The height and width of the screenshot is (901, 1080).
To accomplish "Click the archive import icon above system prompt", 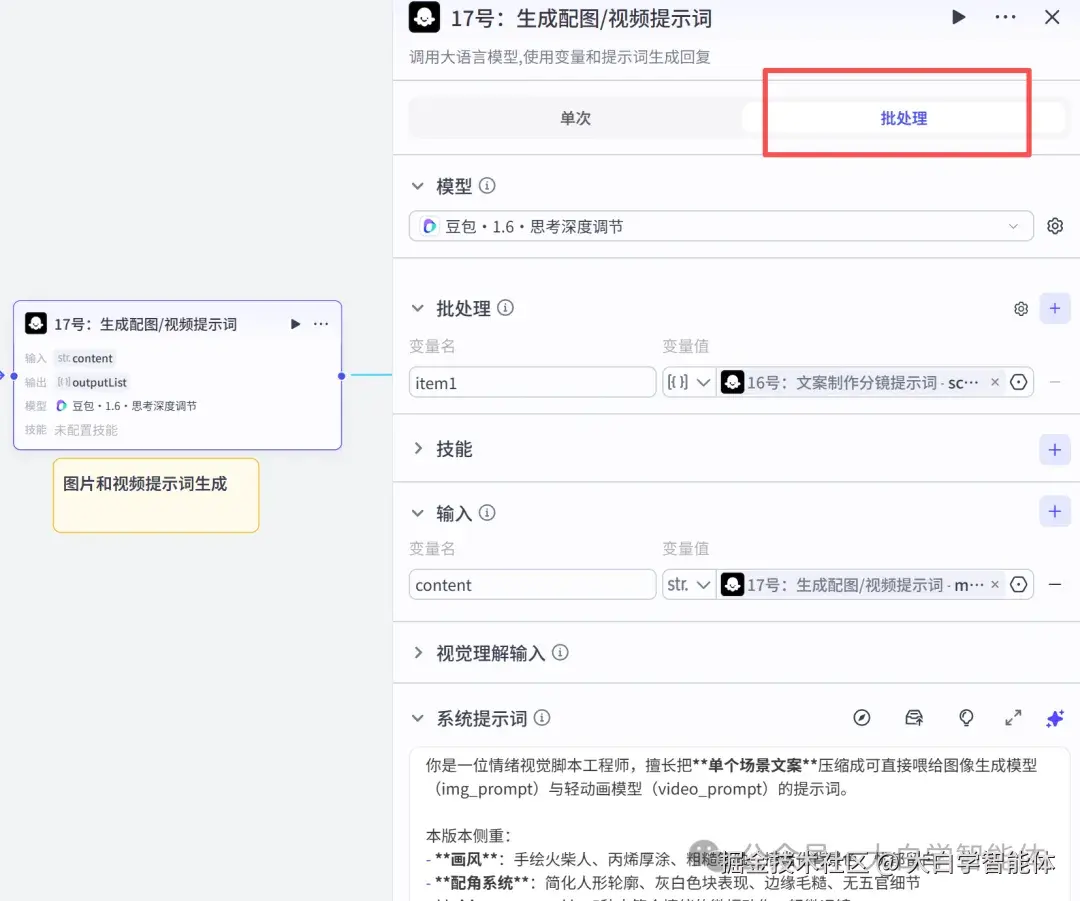I will pos(914,718).
